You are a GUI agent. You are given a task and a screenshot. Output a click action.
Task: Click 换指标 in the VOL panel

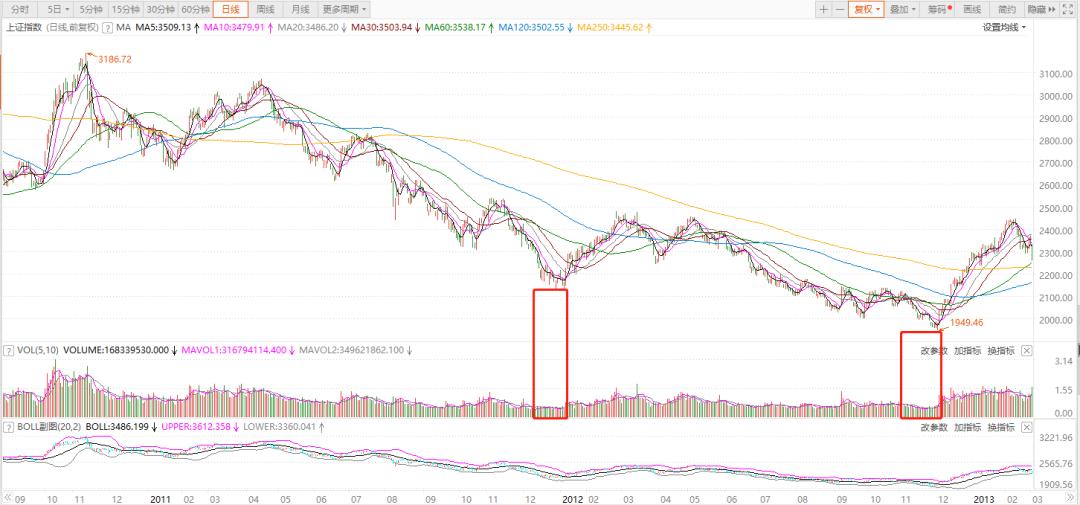(x=1001, y=351)
